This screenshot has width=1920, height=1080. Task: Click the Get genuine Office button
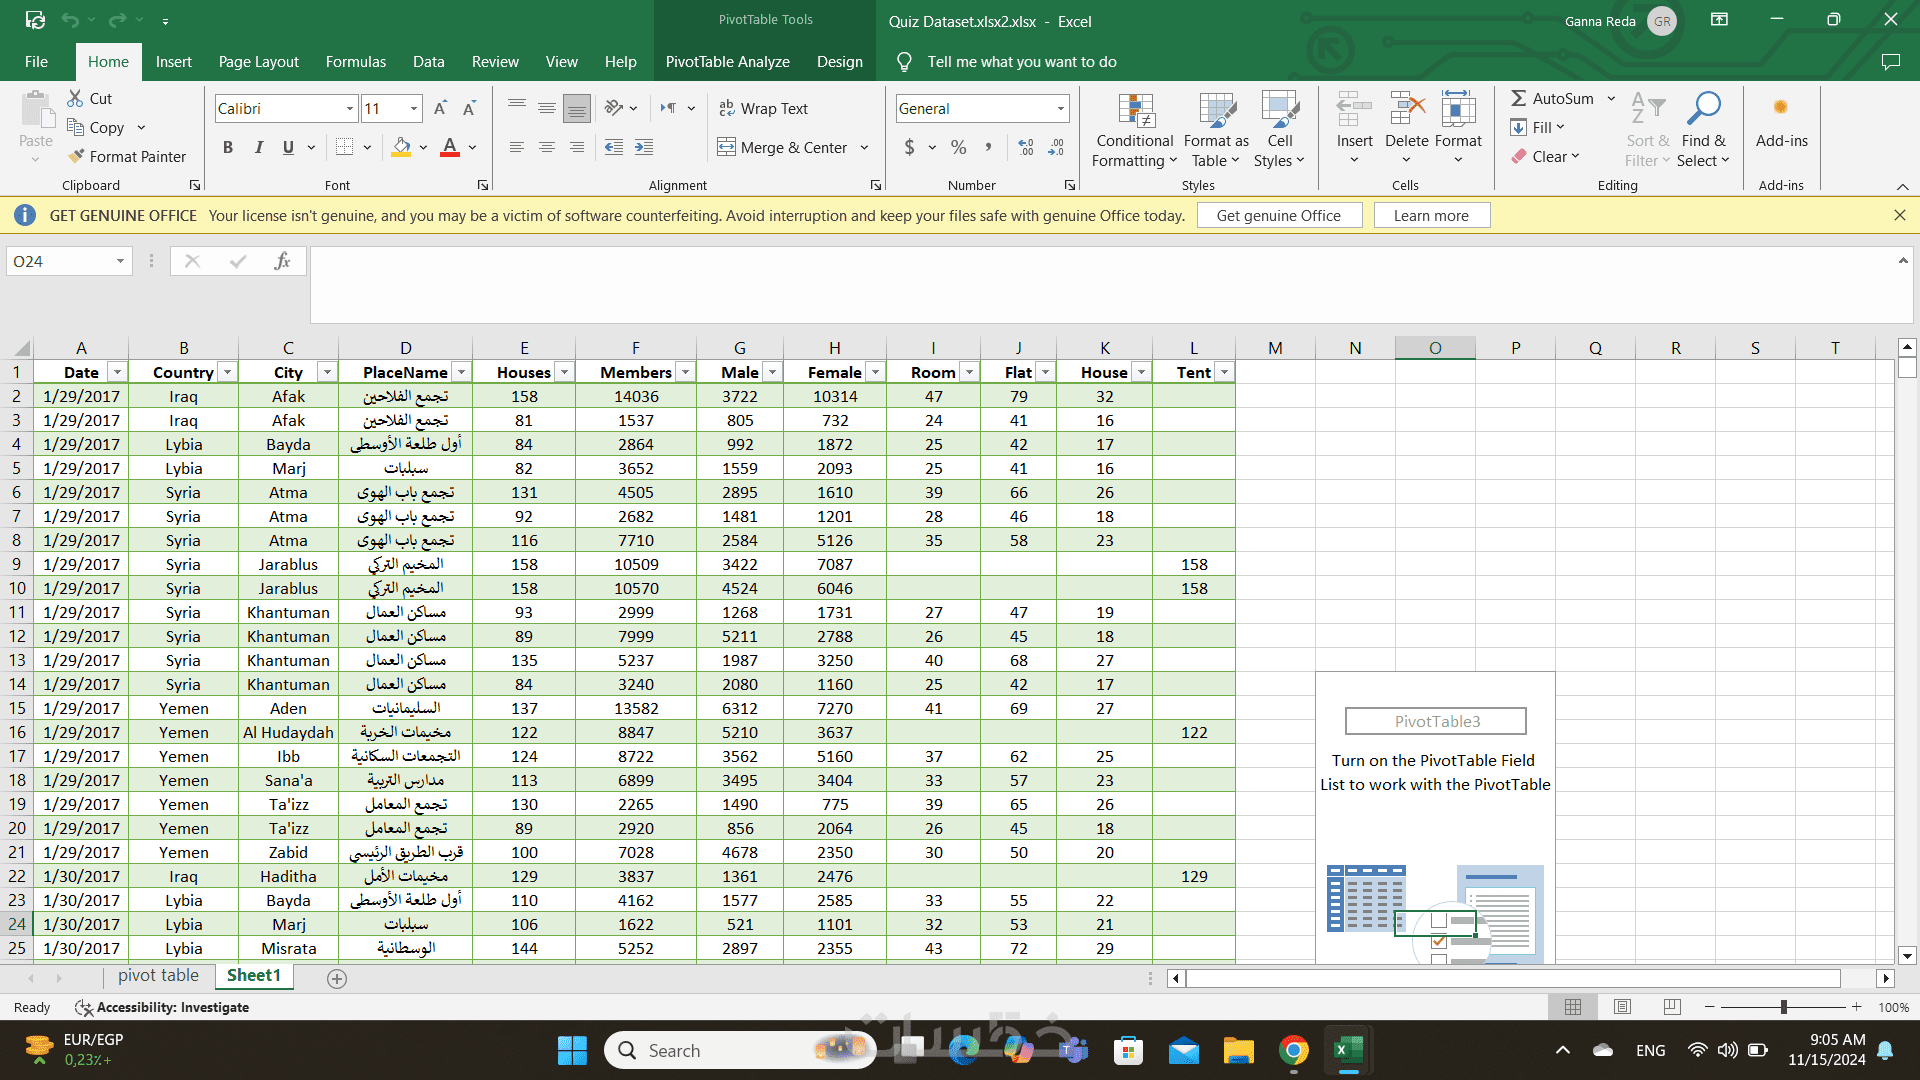(1278, 215)
